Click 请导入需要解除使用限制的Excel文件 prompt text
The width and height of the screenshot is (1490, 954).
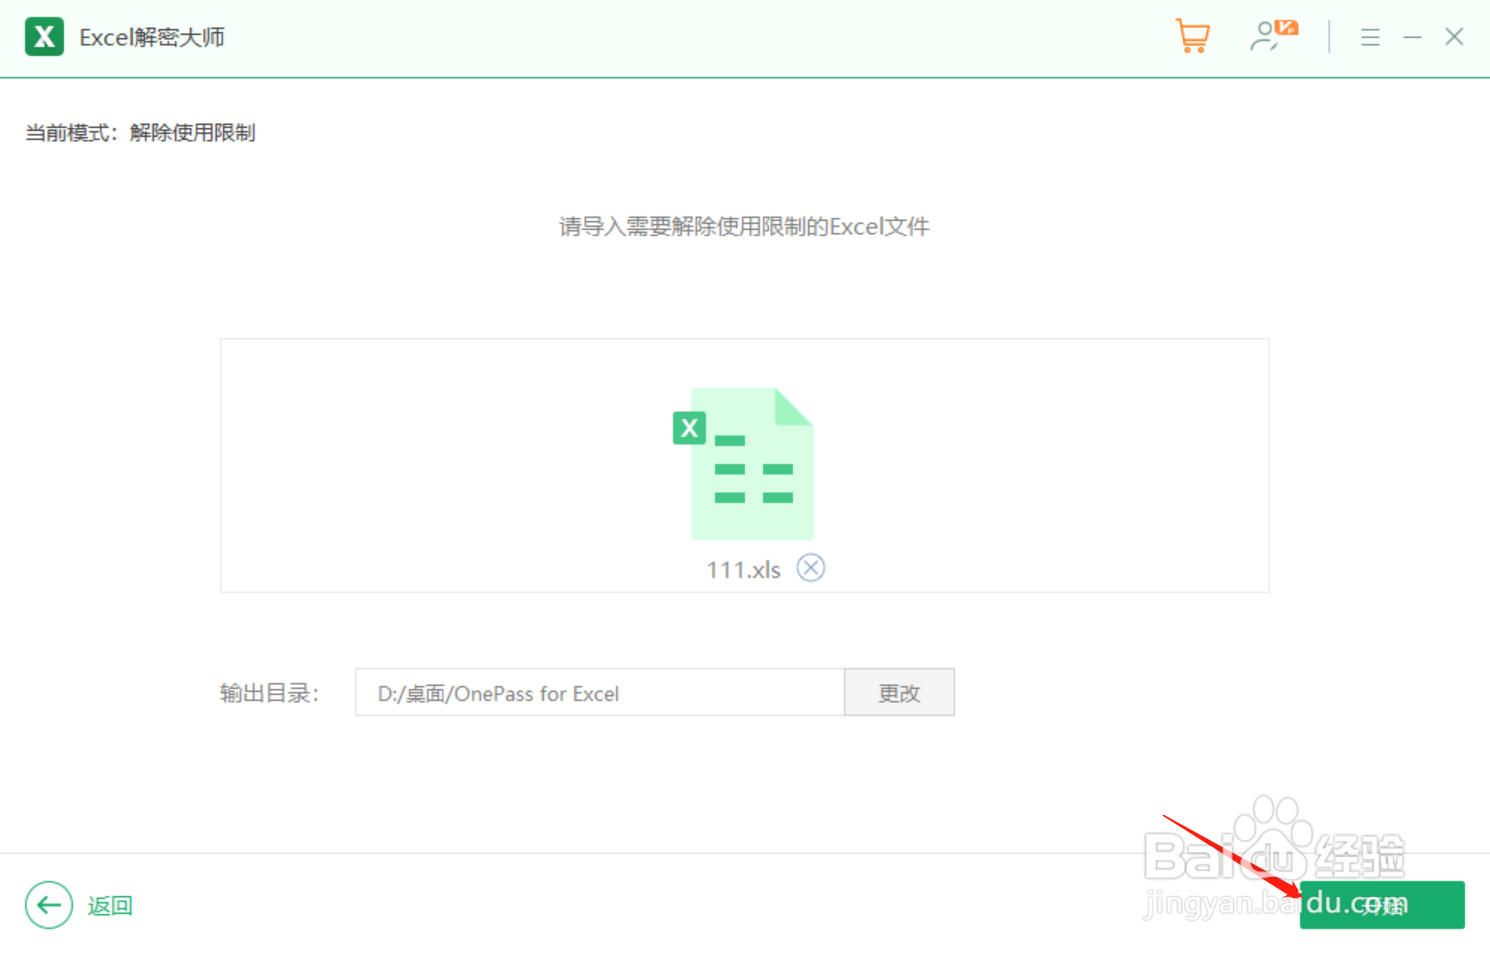click(x=743, y=226)
